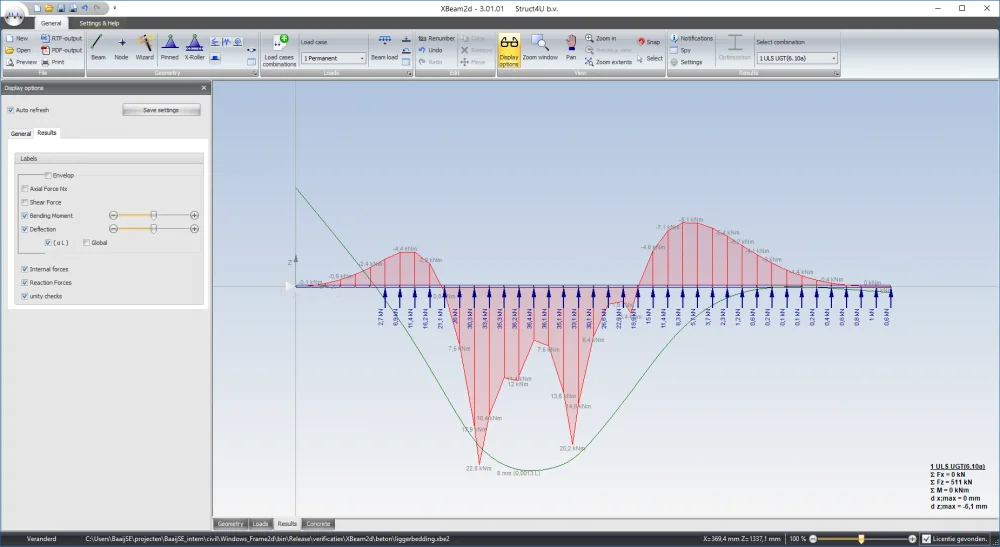This screenshot has height=547, width=1000.
Task: Export RTF-output
Action: [62, 38]
